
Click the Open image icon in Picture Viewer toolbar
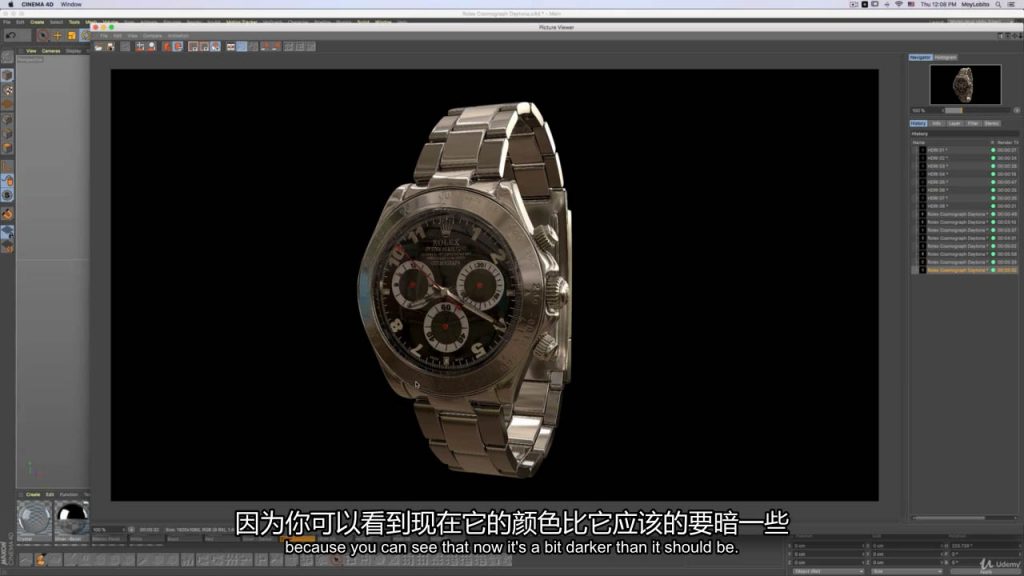click(x=98, y=46)
